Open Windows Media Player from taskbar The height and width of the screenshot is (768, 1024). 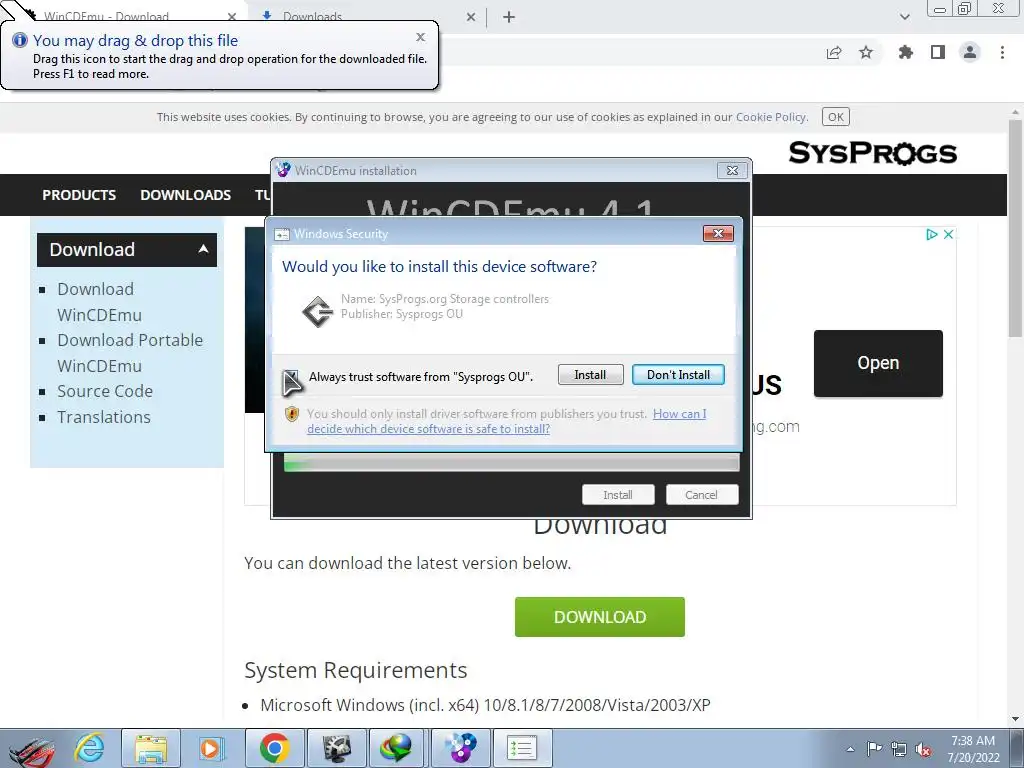pos(211,748)
